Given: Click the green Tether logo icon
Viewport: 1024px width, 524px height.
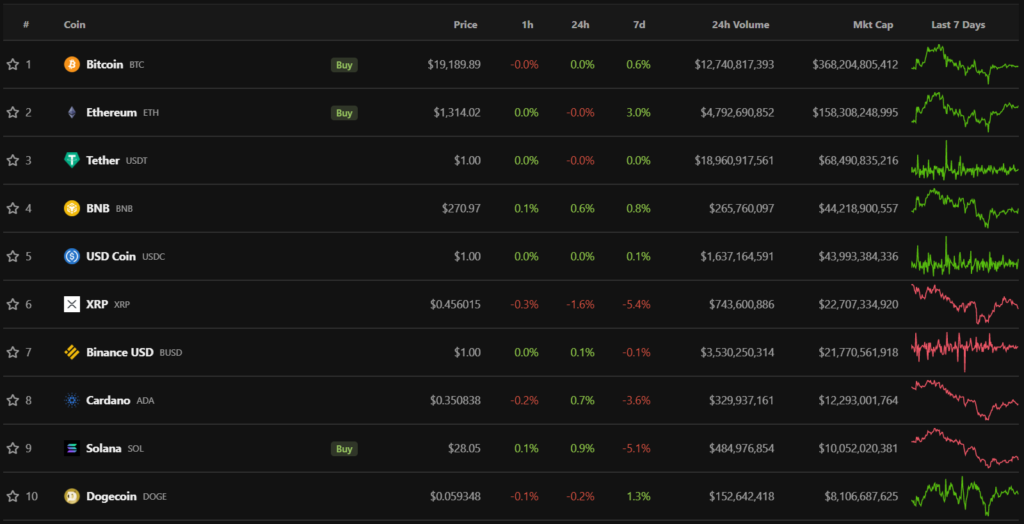Looking at the screenshot, I should point(72,160).
